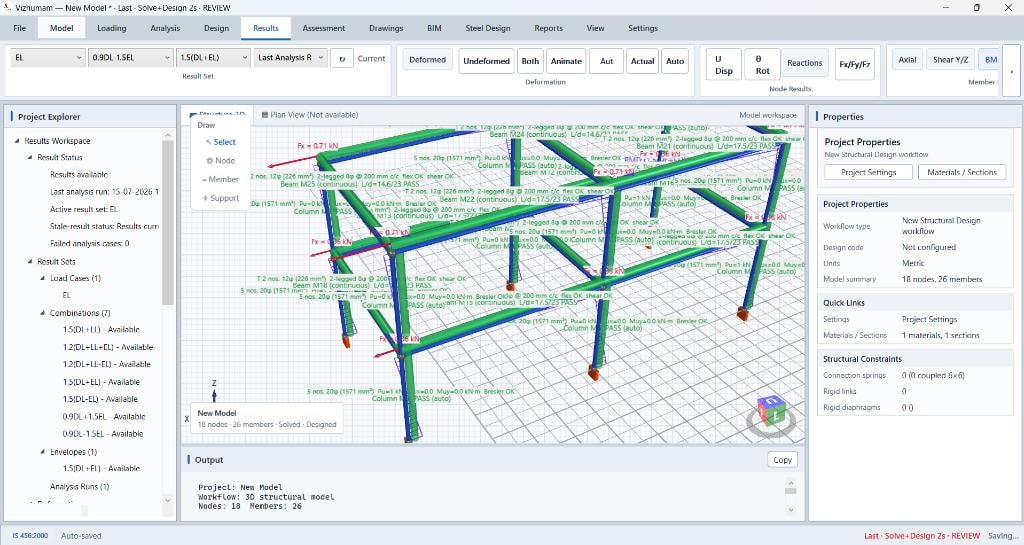Toggle BM member force display
This screenshot has height=545, width=1024.
coord(991,59)
